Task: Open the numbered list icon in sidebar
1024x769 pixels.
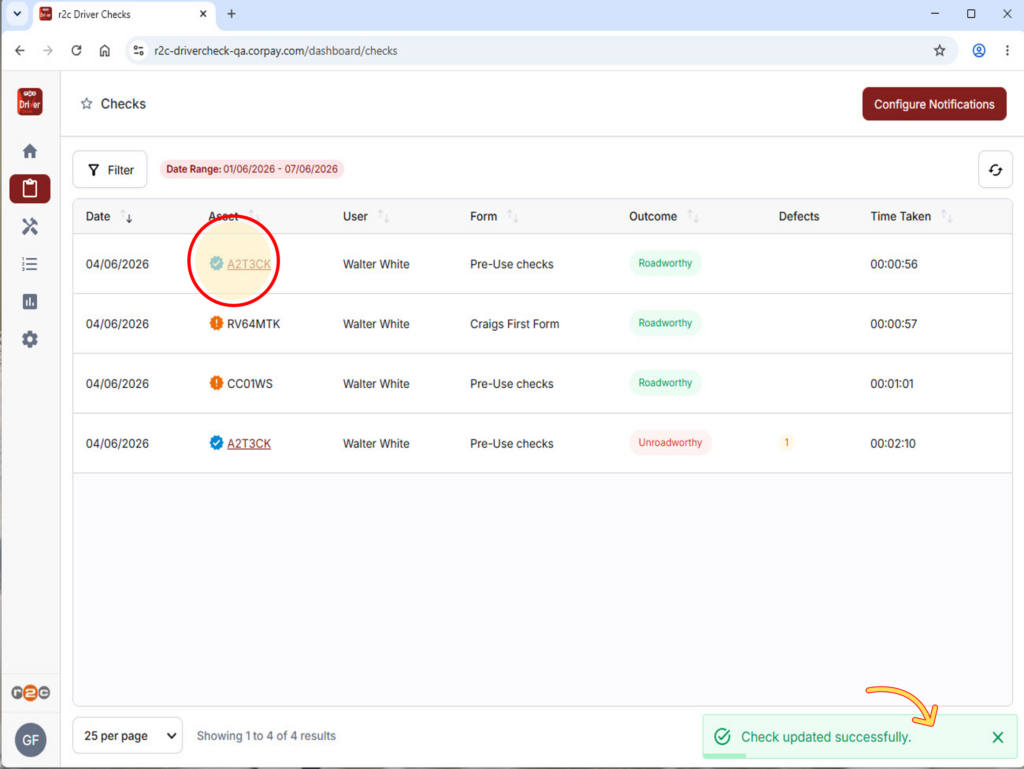Action: [29, 264]
